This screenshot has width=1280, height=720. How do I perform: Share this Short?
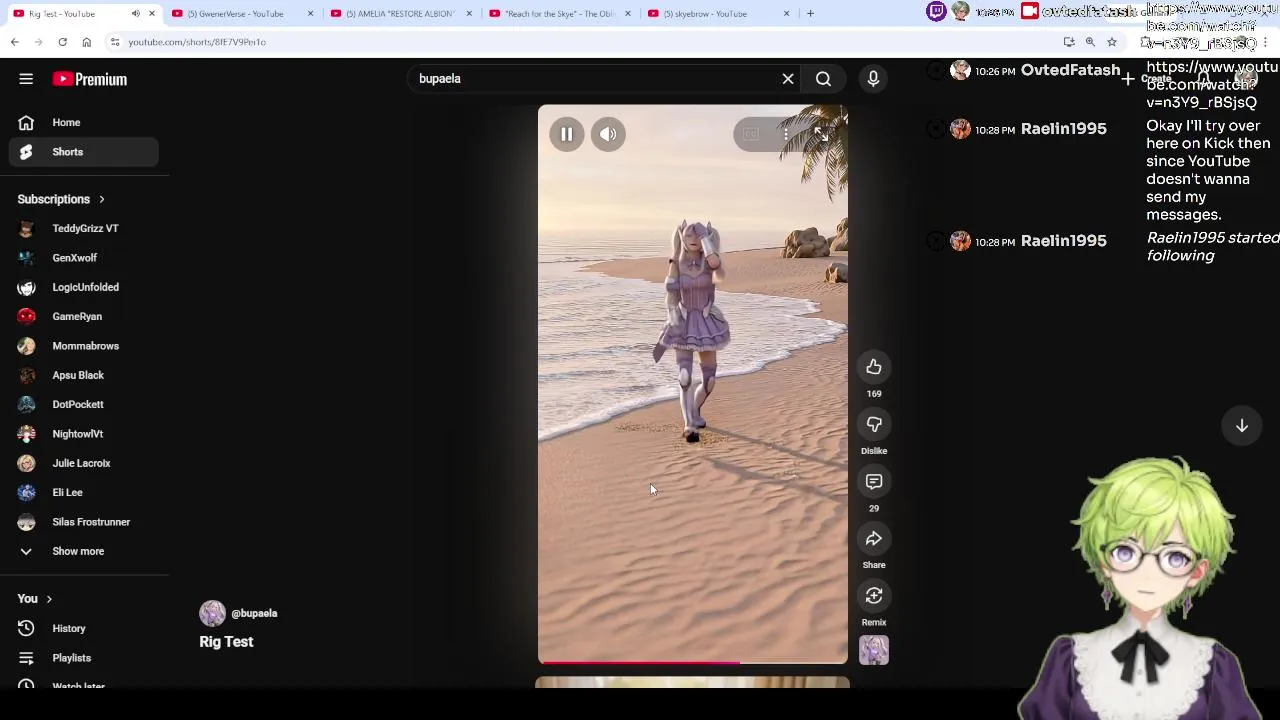[x=873, y=539]
